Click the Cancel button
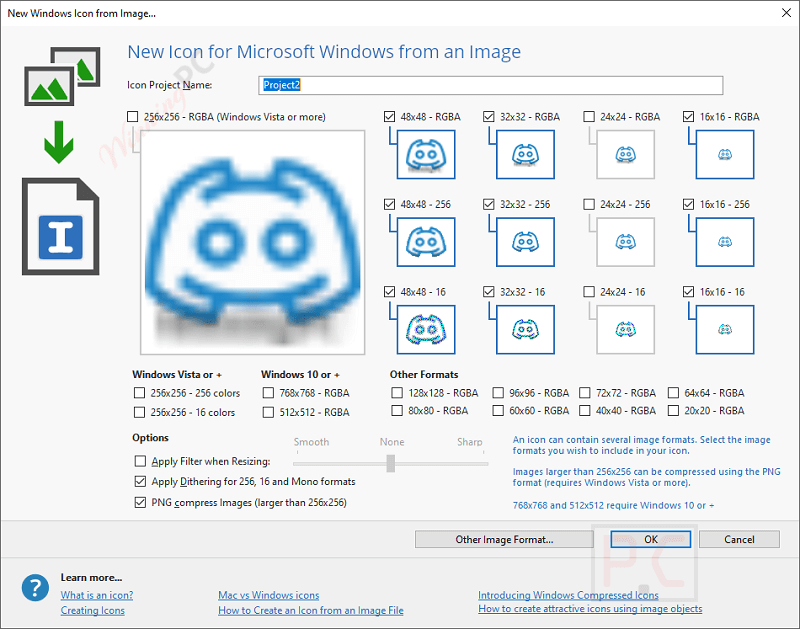The height and width of the screenshot is (629, 800). point(739,539)
